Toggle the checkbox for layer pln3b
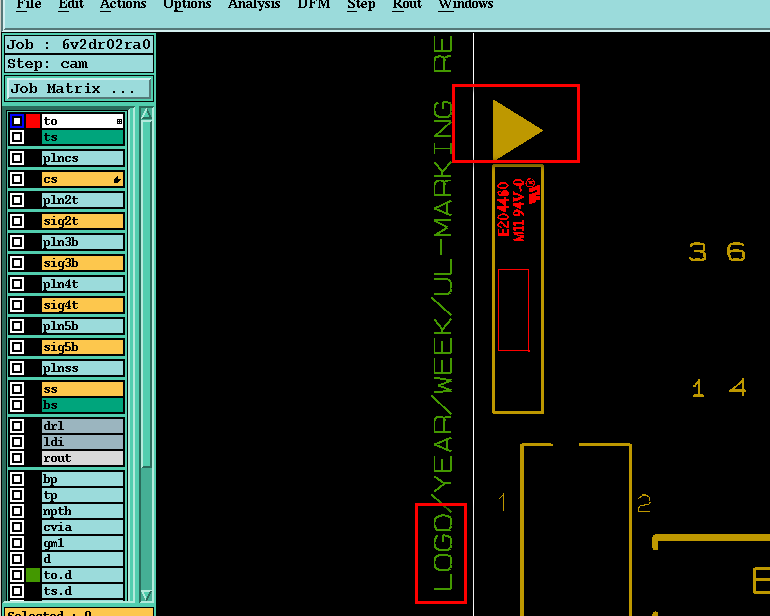 (x=17, y=242)
